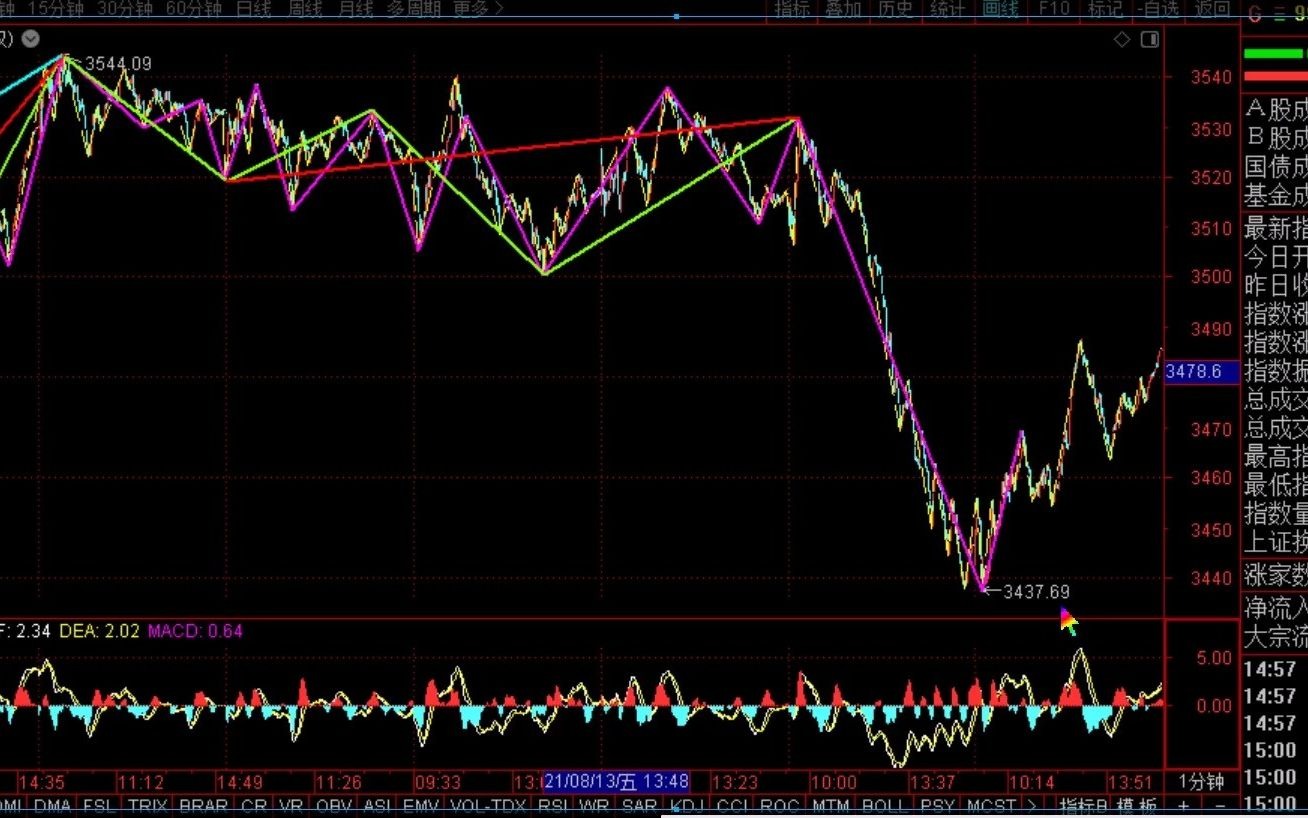Select the WR indicator tab
The image size is (1308, 818).
(x=594, y=806)
